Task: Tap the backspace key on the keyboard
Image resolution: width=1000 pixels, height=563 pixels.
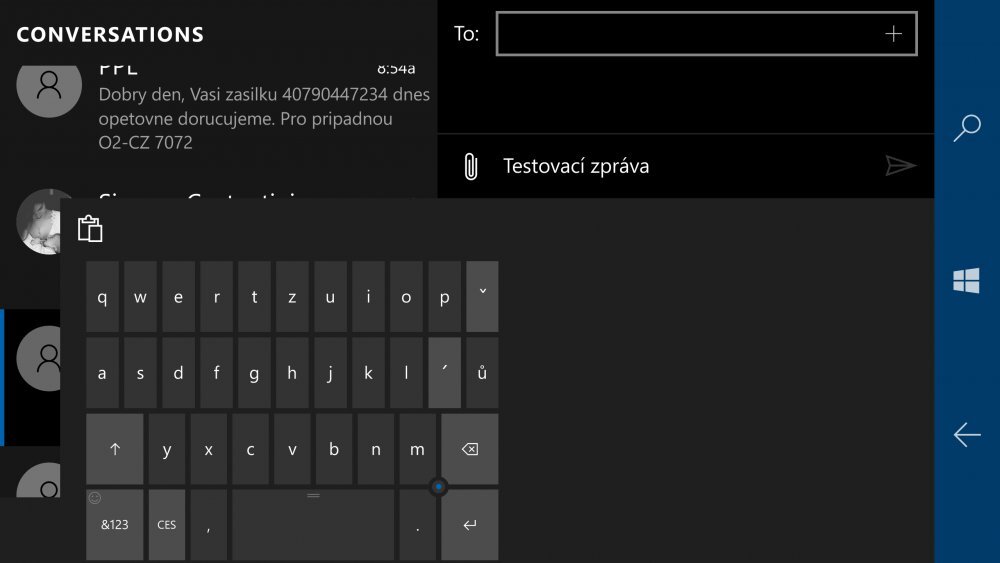Action: pyautogui.click(x=469, y=449)
